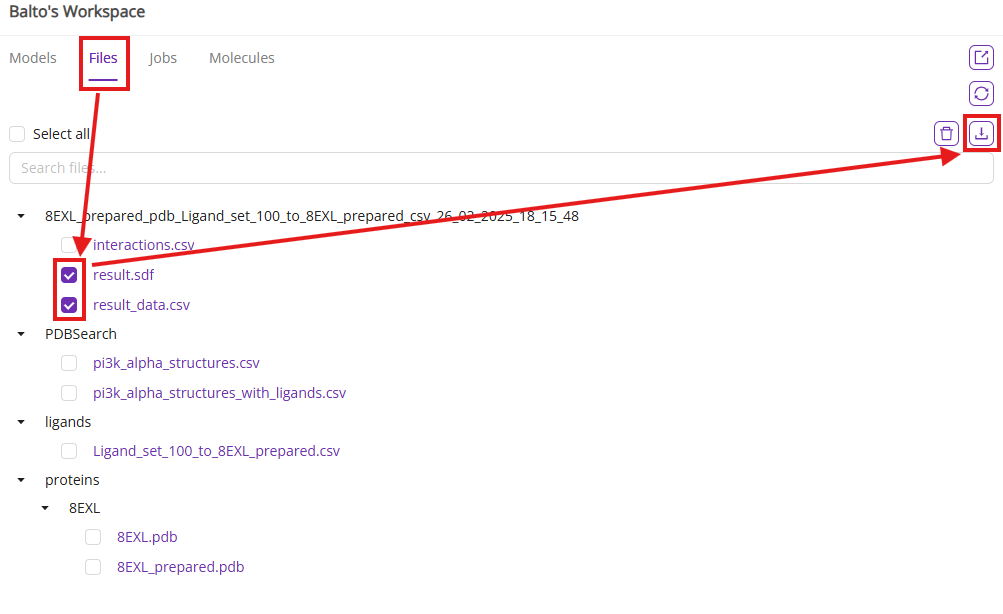1003x614 pixels.
Task: Collapse the PDBSearch folder
Action: (x=21, y=334)
